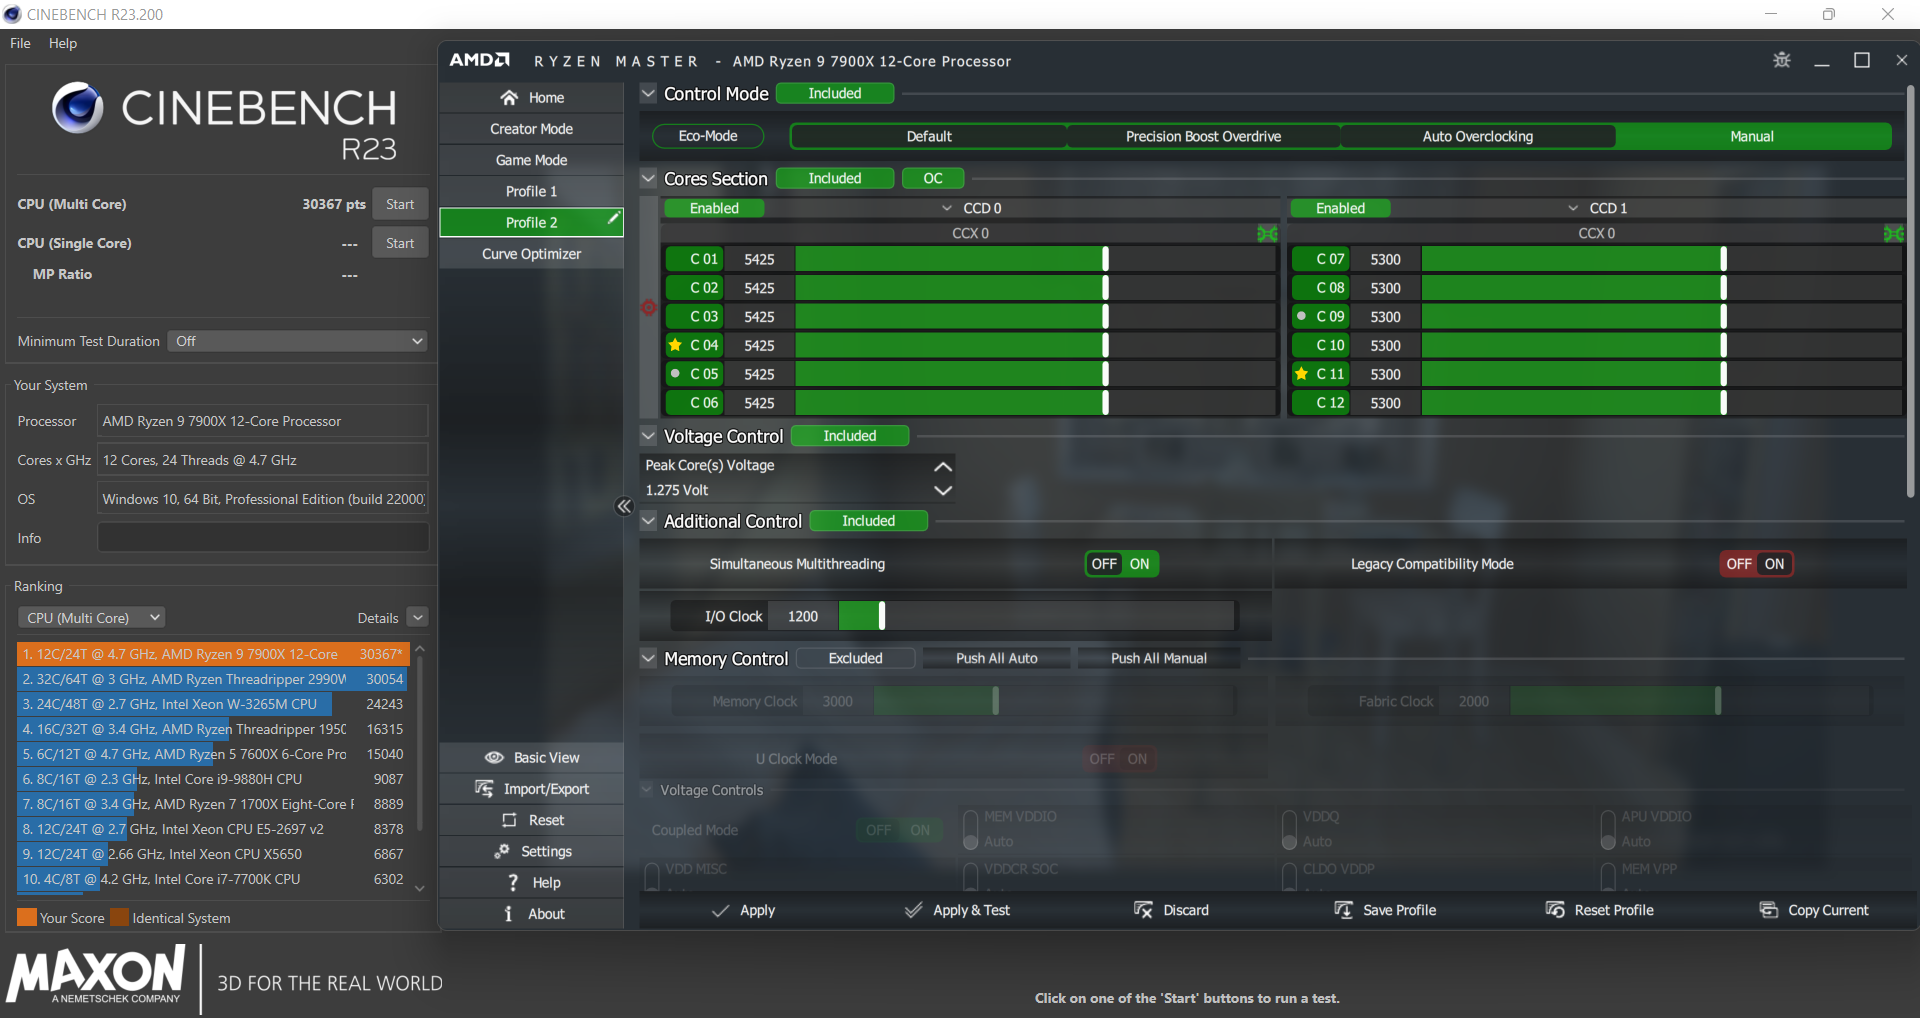Click the CCD 0 core link icon
1920x1018 pixels.
(1267, 233)
